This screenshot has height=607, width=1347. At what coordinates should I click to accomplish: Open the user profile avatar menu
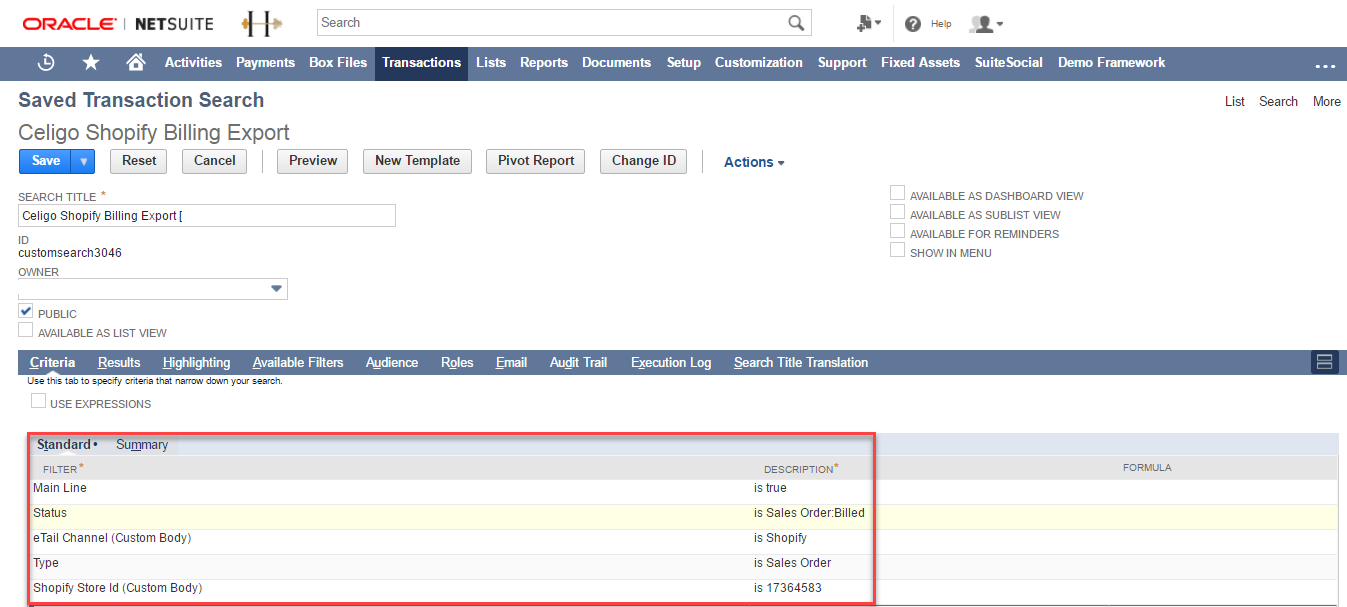(x=986, y=23)
